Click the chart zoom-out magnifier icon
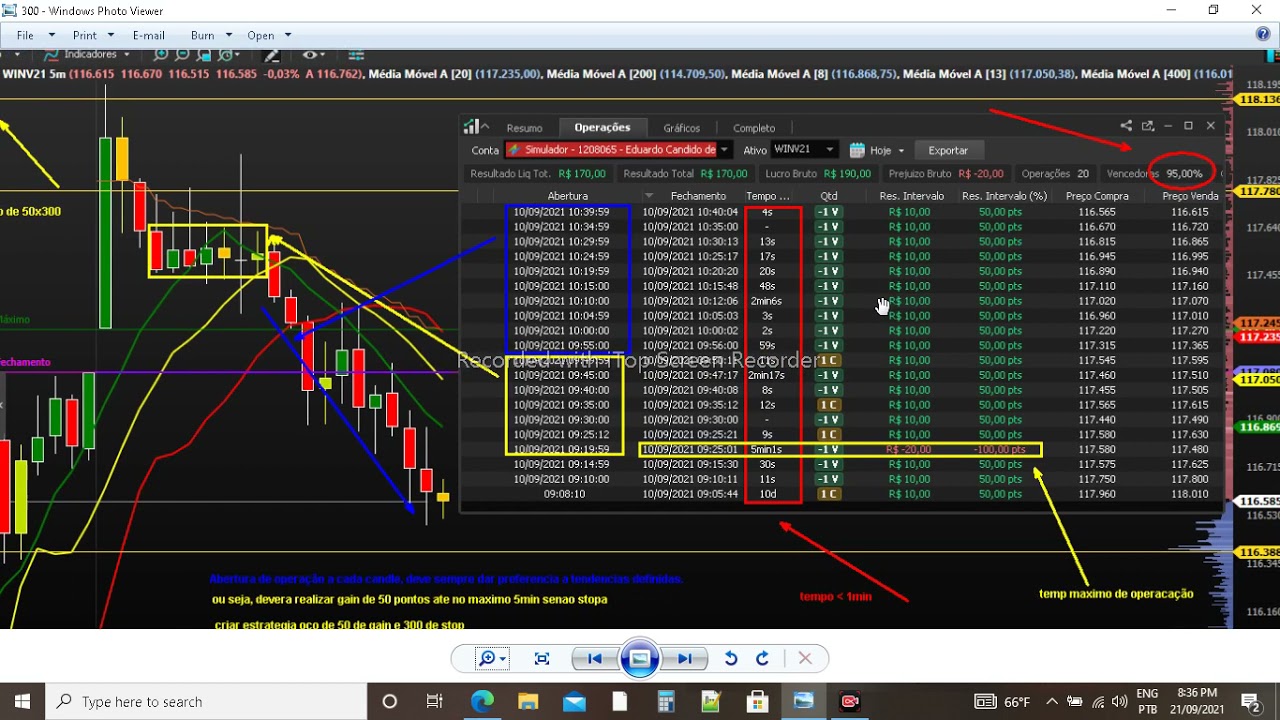This screenshot has height=720, width=1280. pyautogui.click(x=183, y=54)
